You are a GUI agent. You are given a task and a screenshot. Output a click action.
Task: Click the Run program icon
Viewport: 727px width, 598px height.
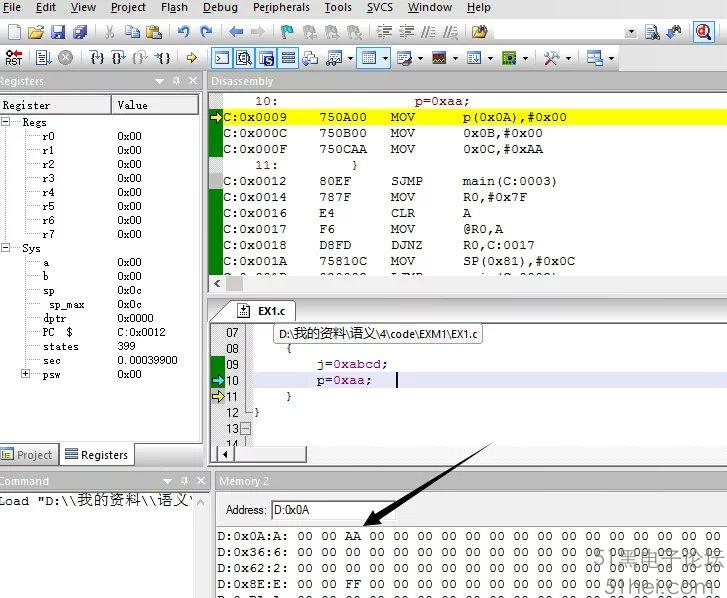point(42,58)
